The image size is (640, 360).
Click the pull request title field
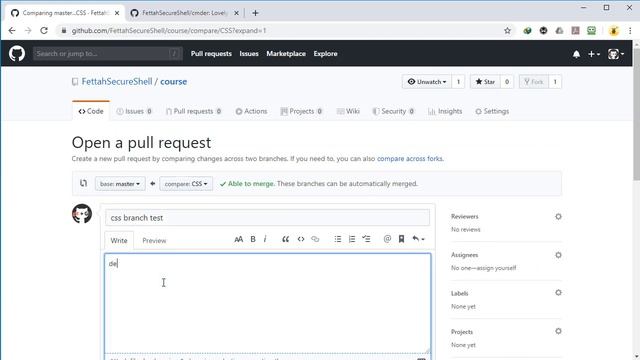(267, 218)
